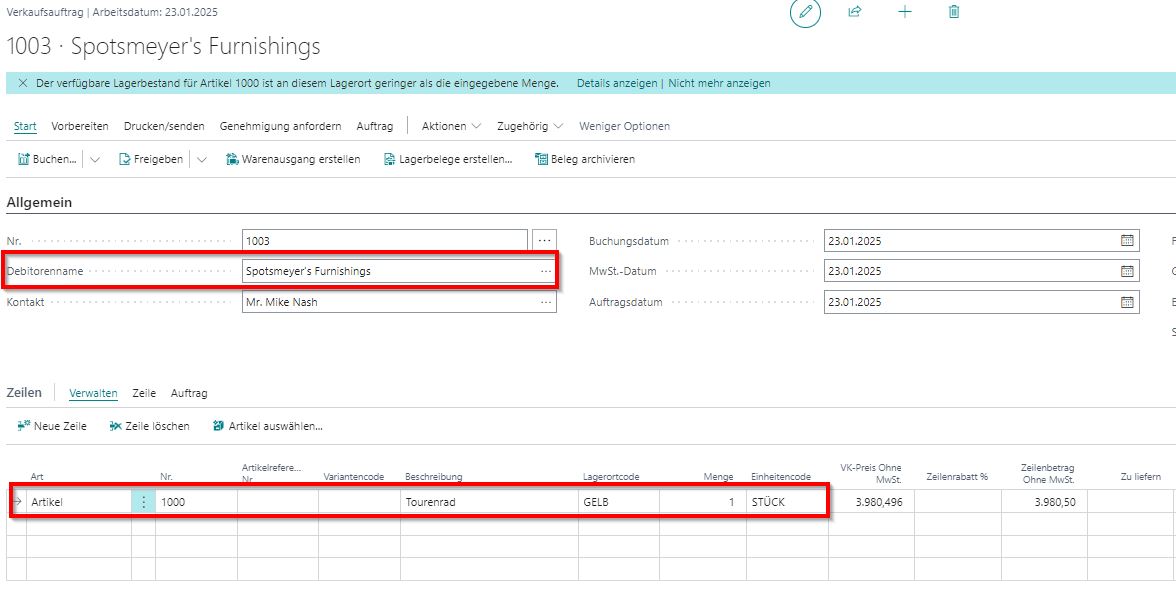Click the line Nr. cell 1000

[x=196, y=502]
